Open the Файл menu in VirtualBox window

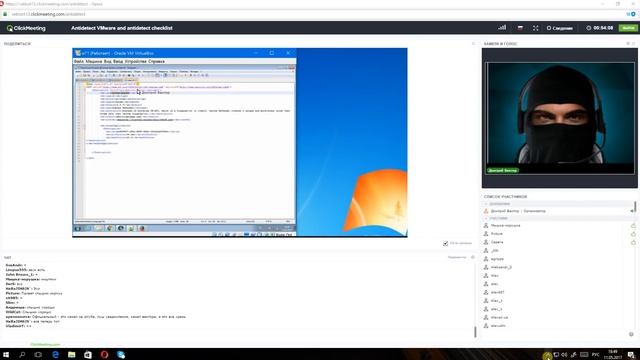[79, 61]
